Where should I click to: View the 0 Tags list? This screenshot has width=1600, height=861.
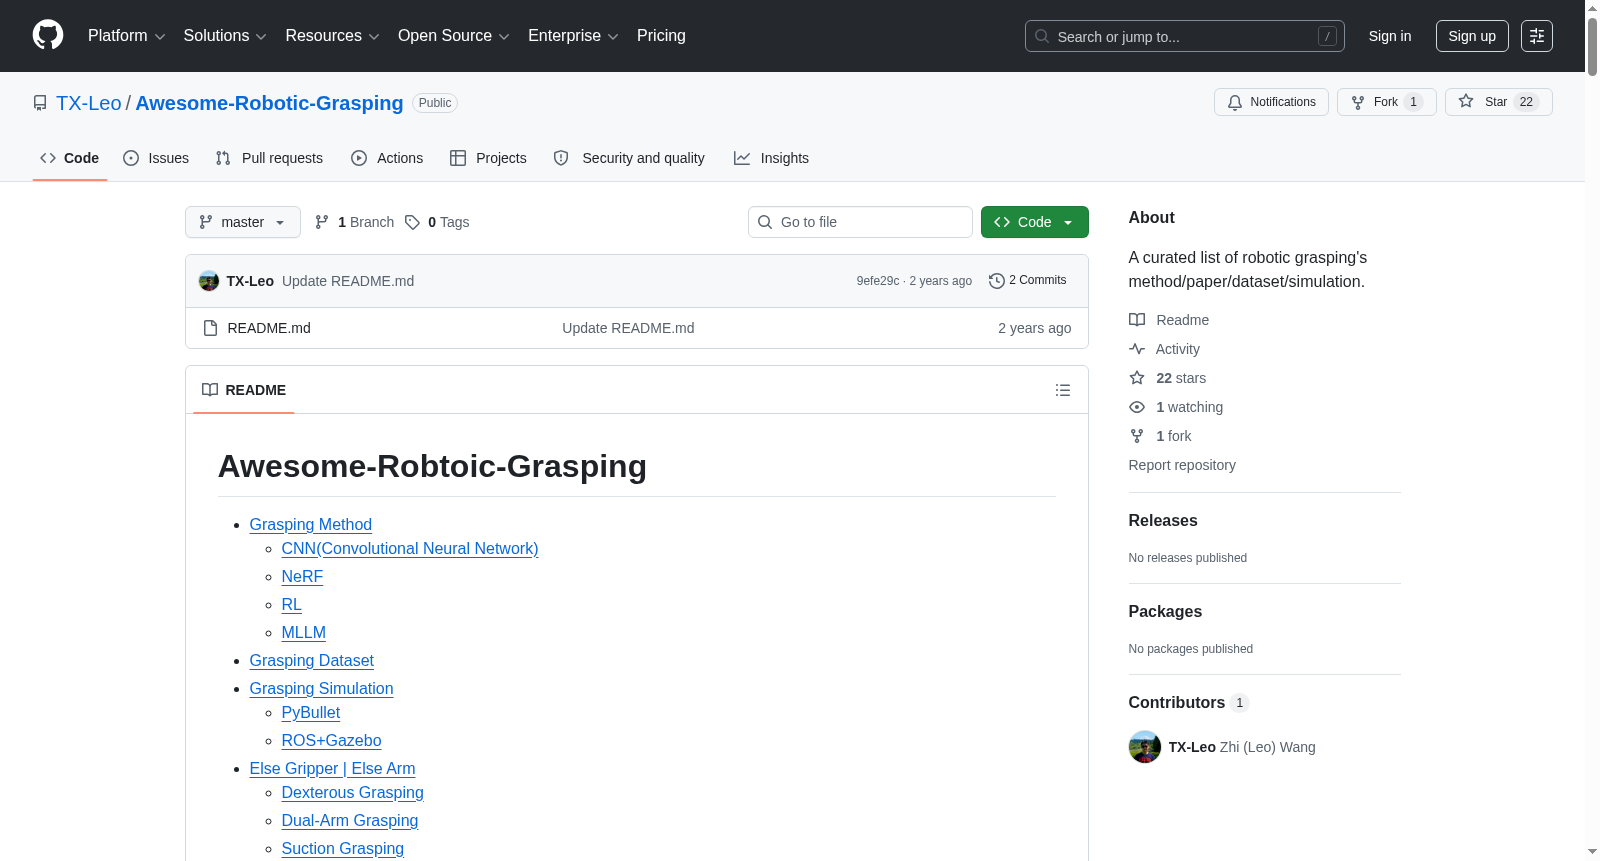pos(437,222)
